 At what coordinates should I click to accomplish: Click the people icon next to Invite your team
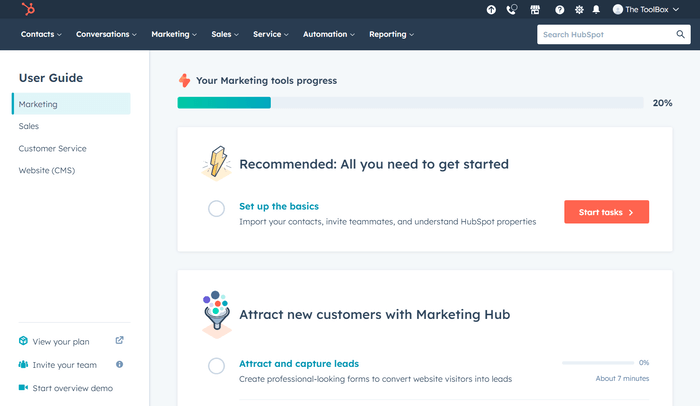pyautogui.click(x=23, y=364)
